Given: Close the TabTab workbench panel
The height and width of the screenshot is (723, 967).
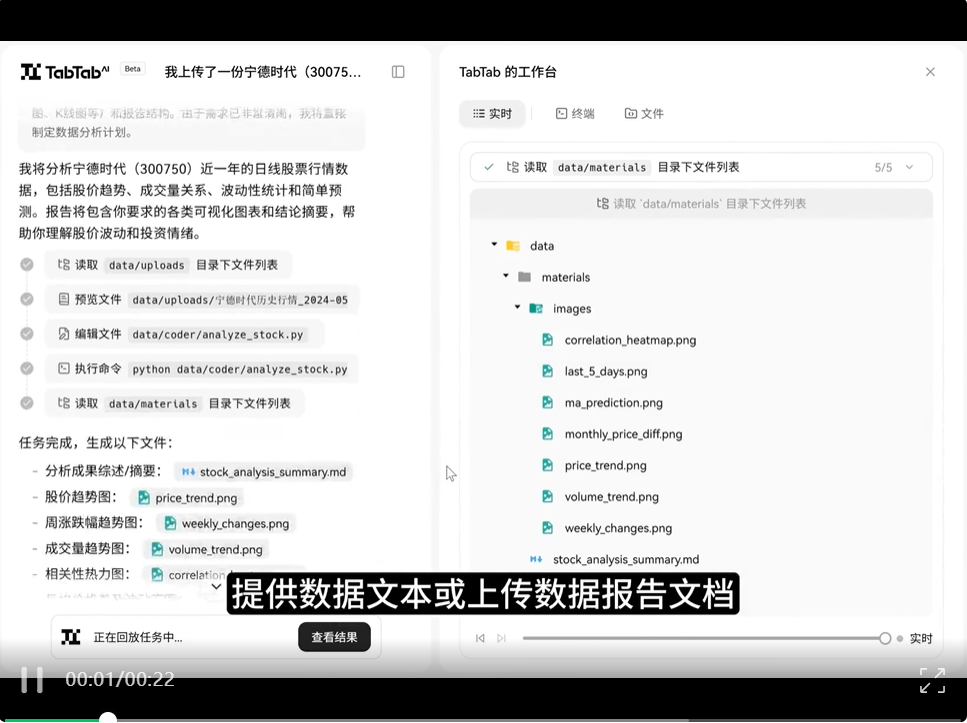Looking at the screenshot, I should [930, 72].
